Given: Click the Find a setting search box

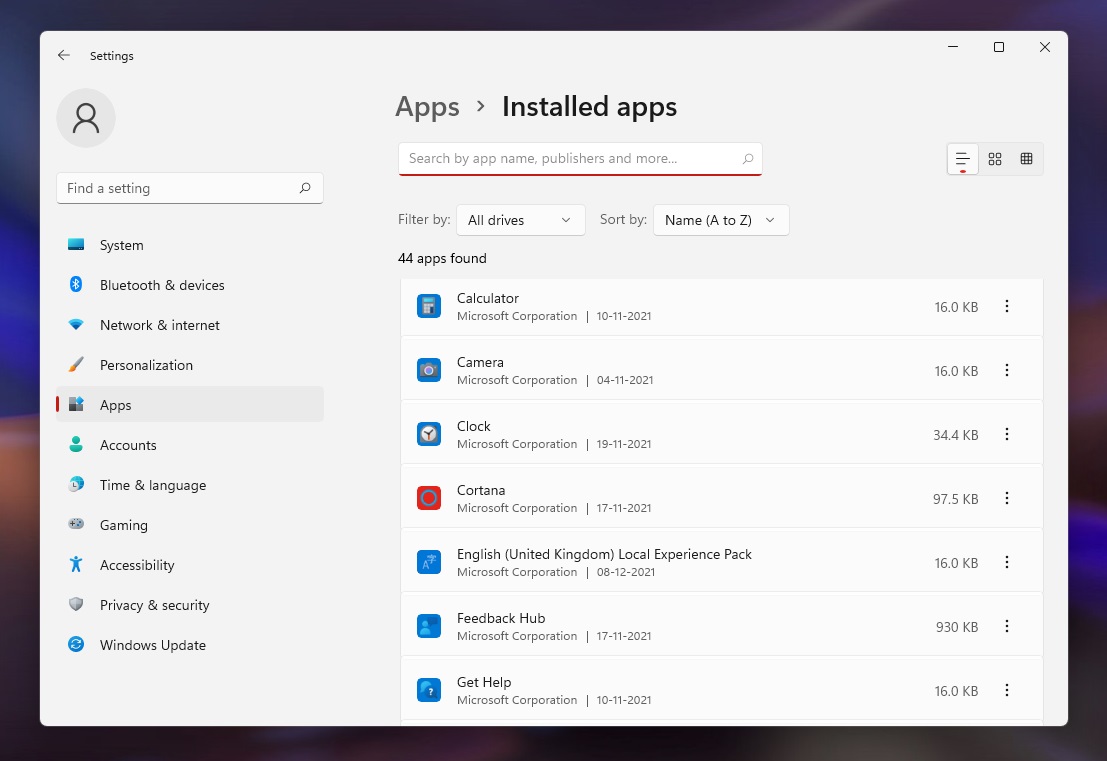Looking at the screenshot, I should [x=189, y=187].
